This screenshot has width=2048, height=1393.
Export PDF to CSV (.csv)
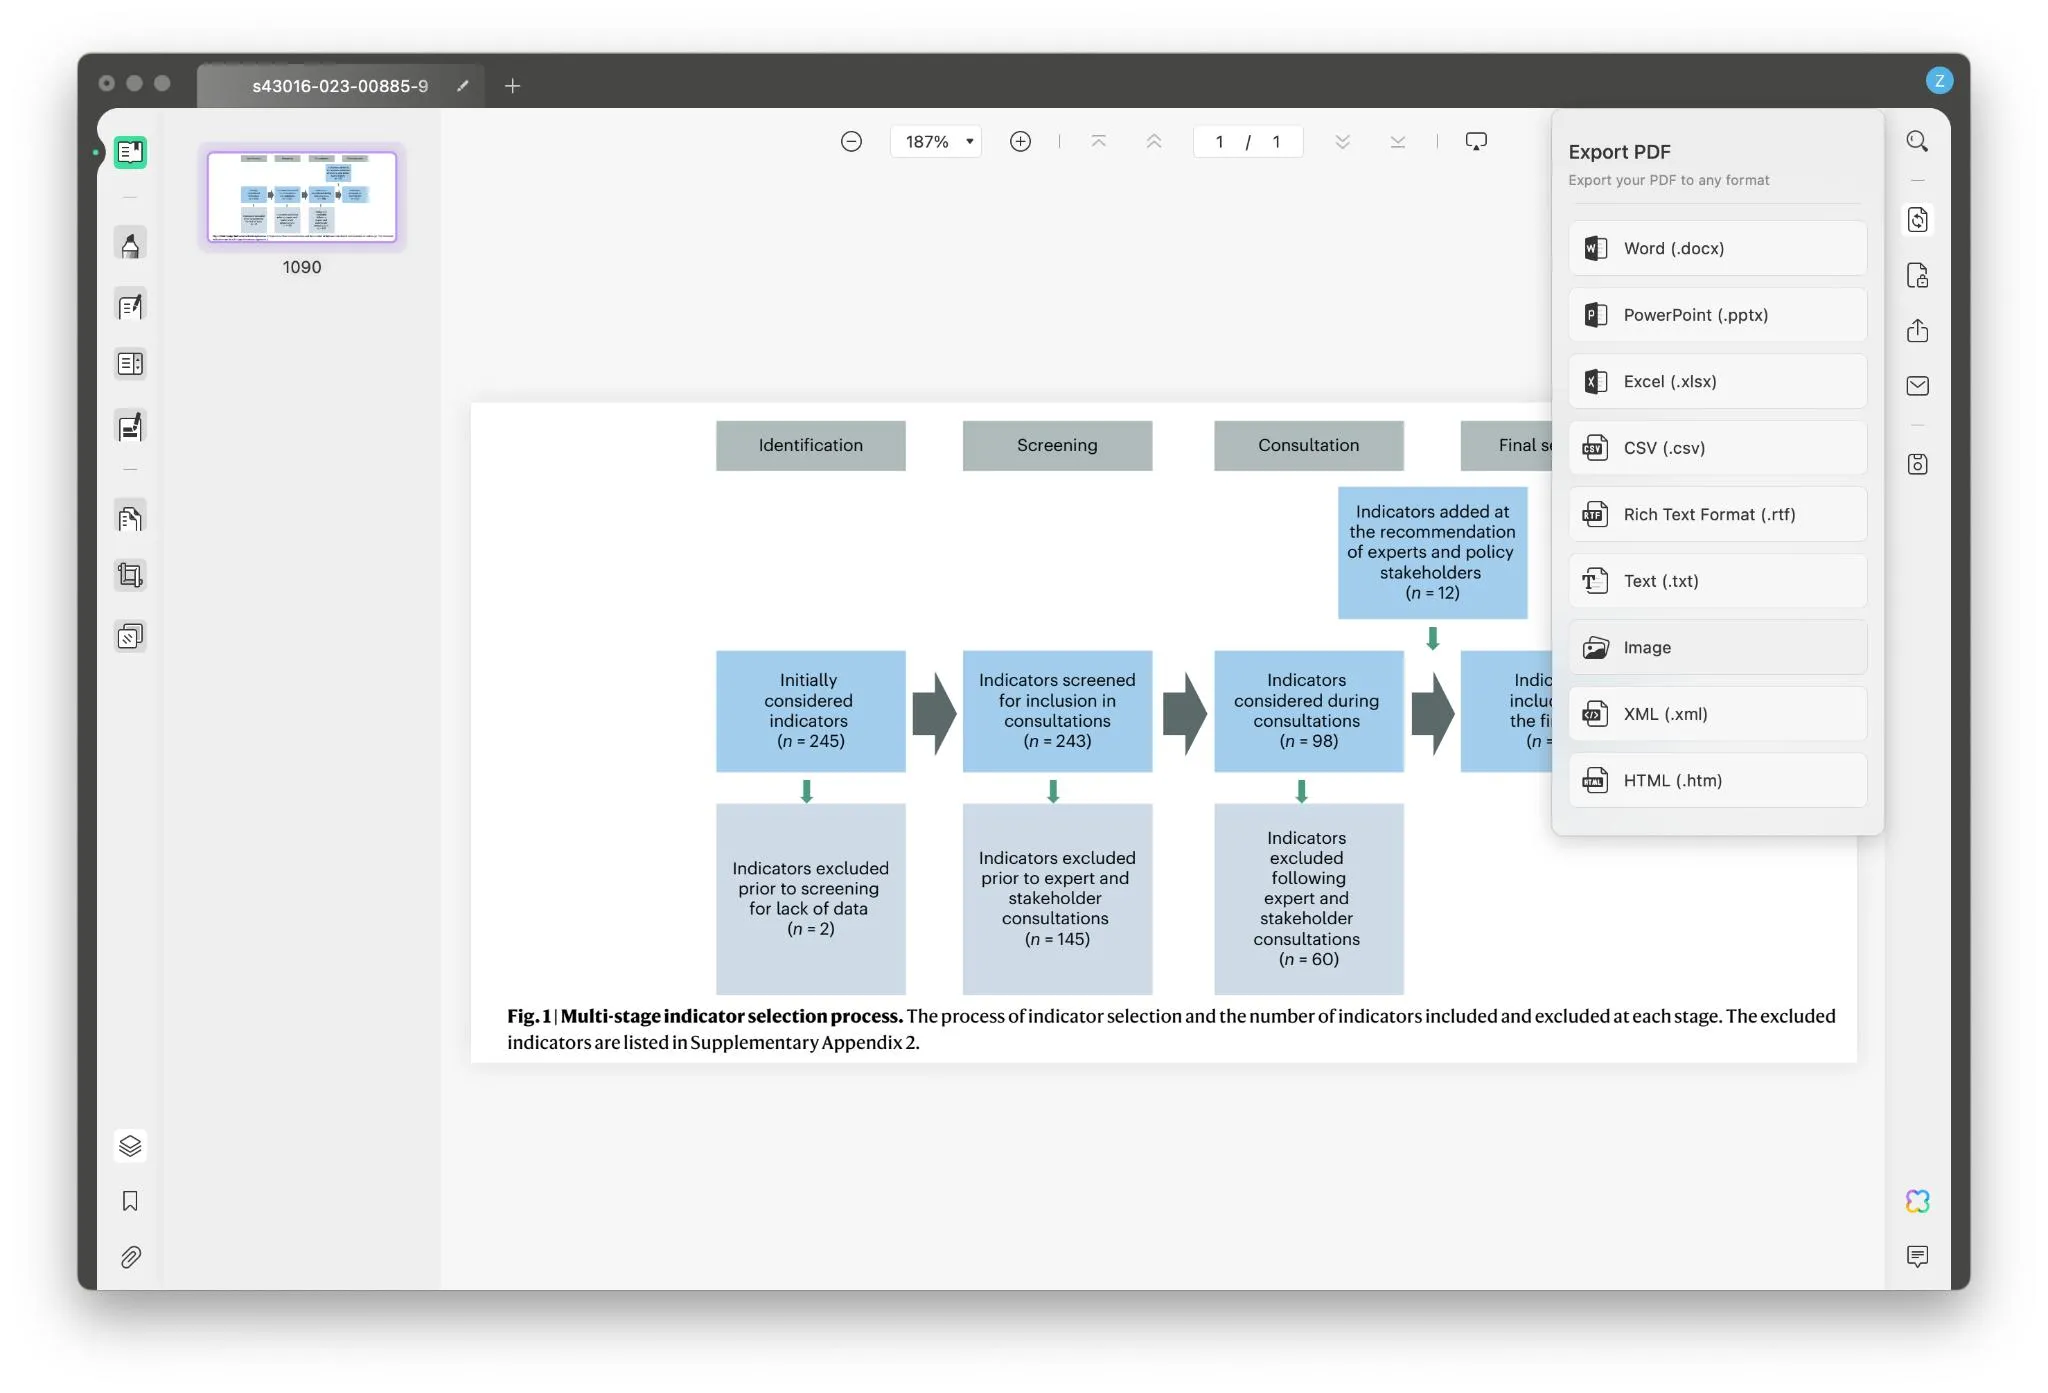click(1717, 448)
